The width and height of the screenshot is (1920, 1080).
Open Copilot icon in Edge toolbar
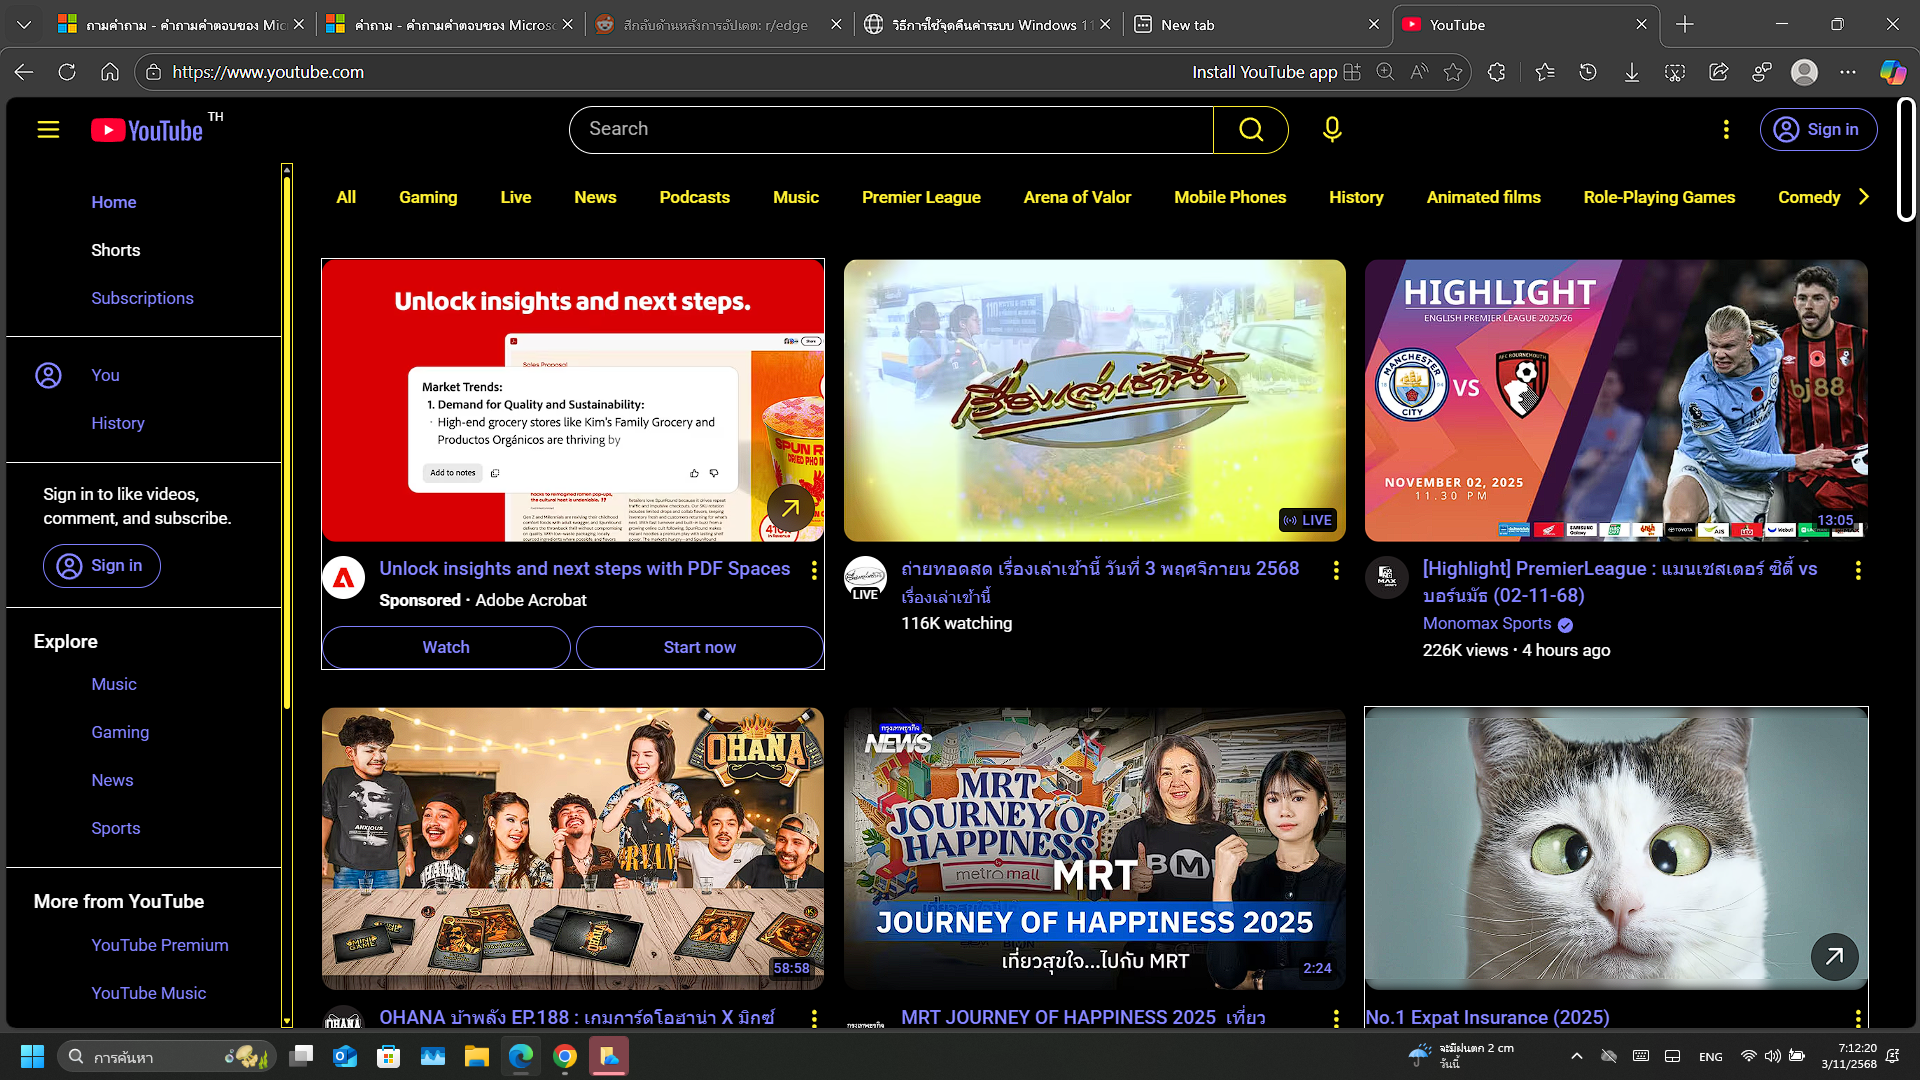click(x=1892, y=72)
